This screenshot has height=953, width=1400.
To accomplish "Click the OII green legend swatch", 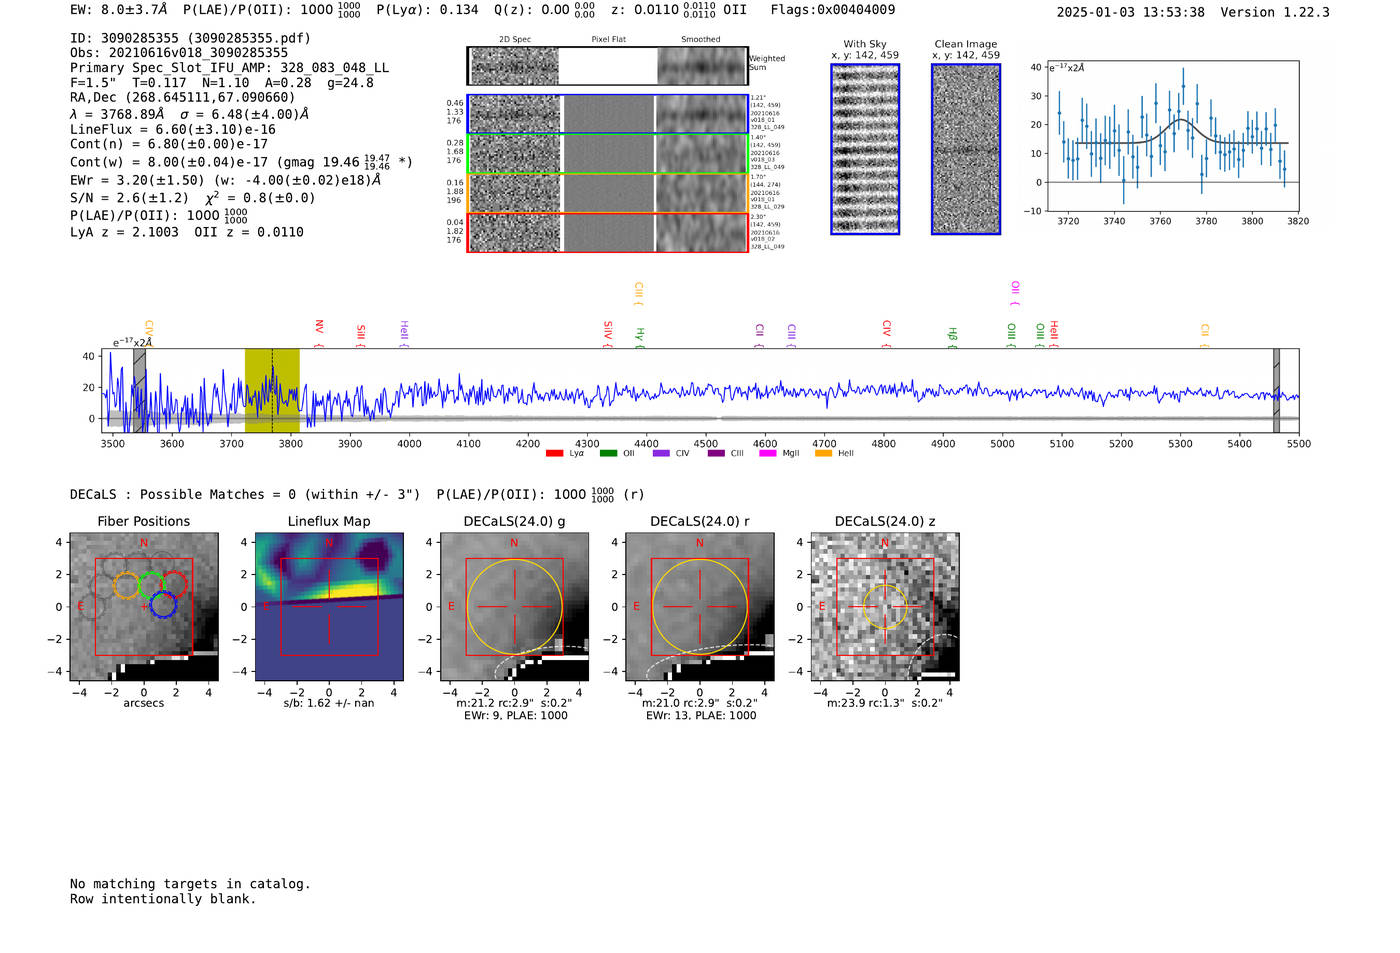I will 608,453.
